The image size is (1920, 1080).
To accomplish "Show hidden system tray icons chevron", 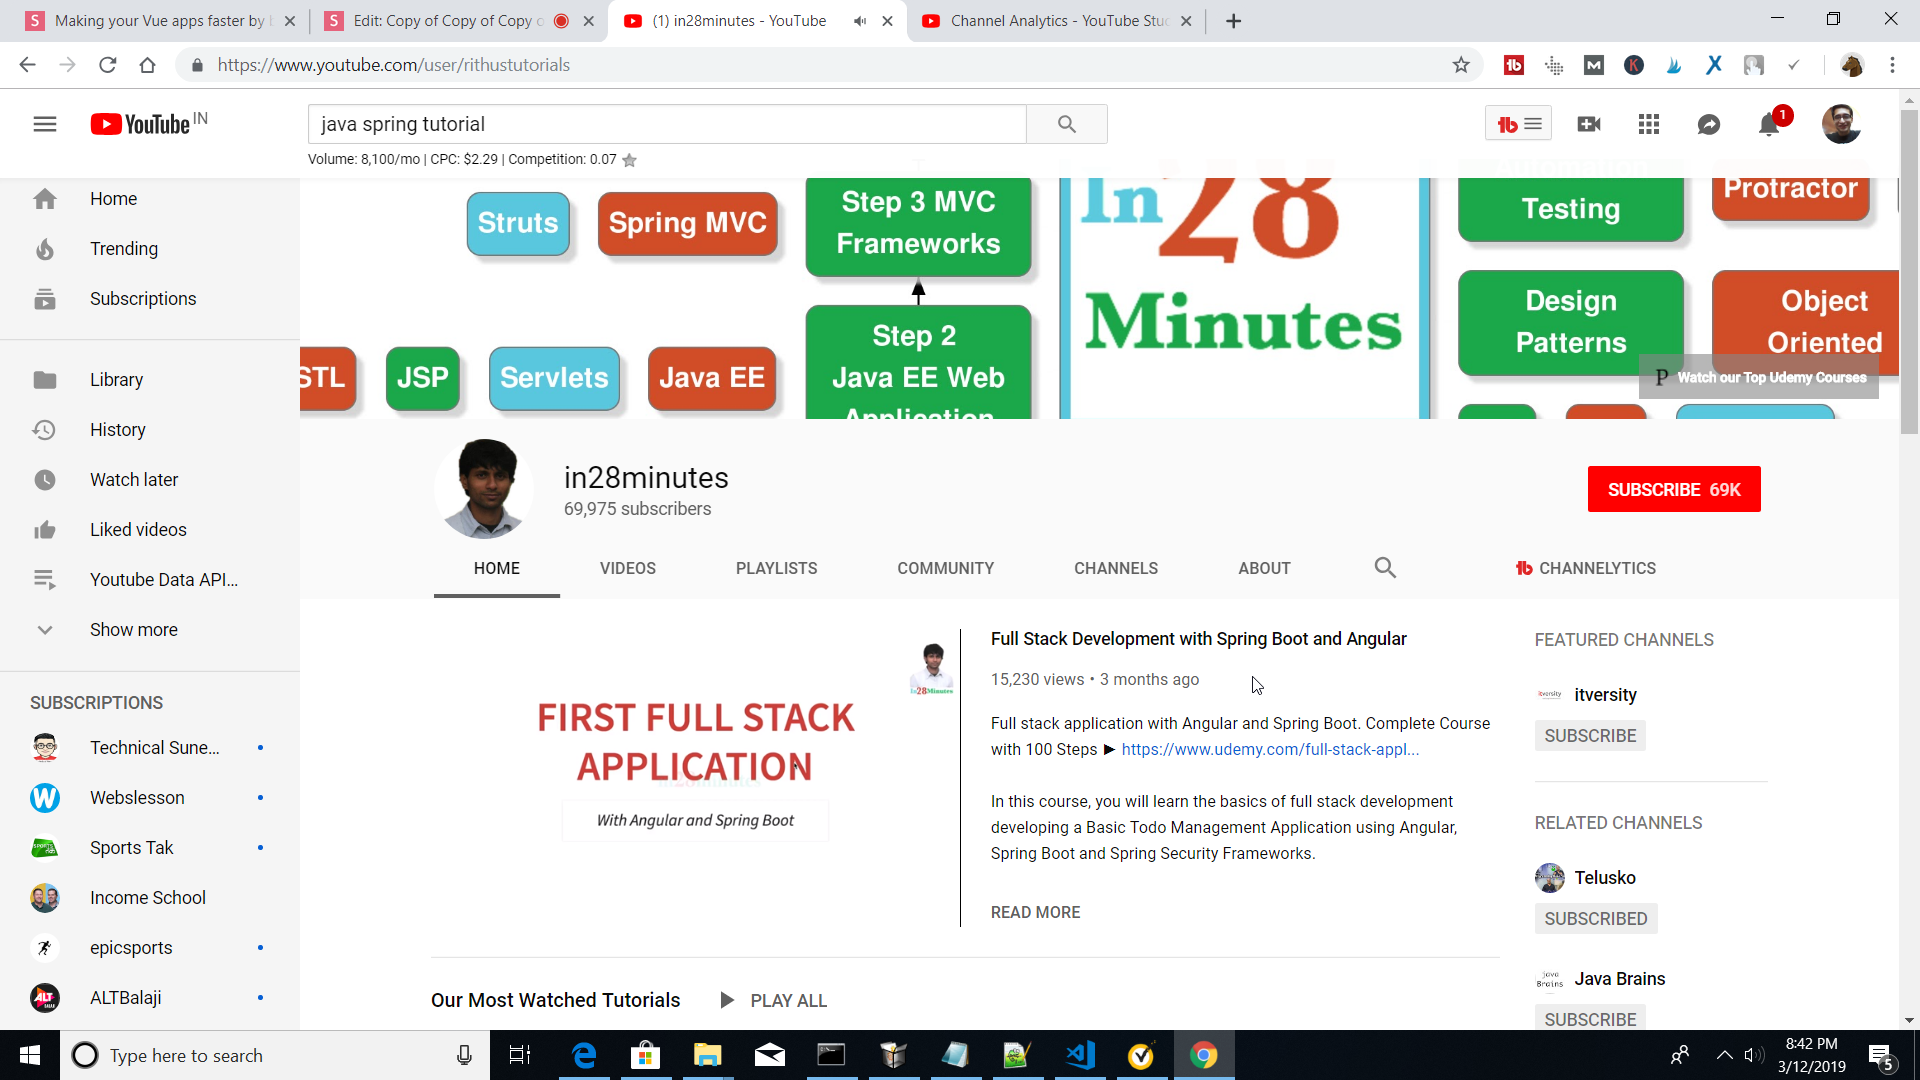I will point(1724,1055).
